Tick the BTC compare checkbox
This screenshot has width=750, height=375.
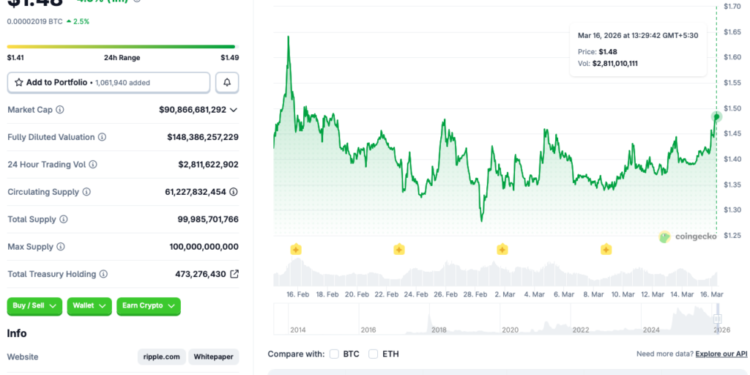pyautogui.click(x=334, y=354)
